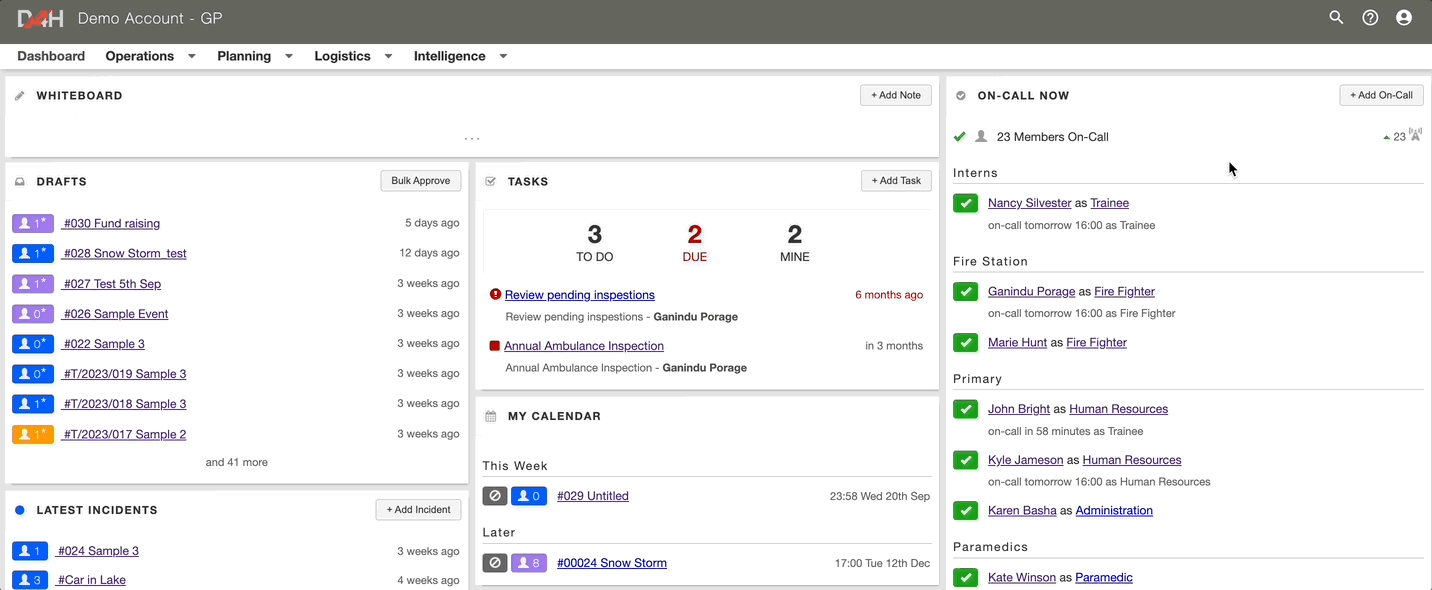The width and height of the screenshot is (1432, 590).
Task: Select the 2 DUE task counter
Action: [694, 243]
